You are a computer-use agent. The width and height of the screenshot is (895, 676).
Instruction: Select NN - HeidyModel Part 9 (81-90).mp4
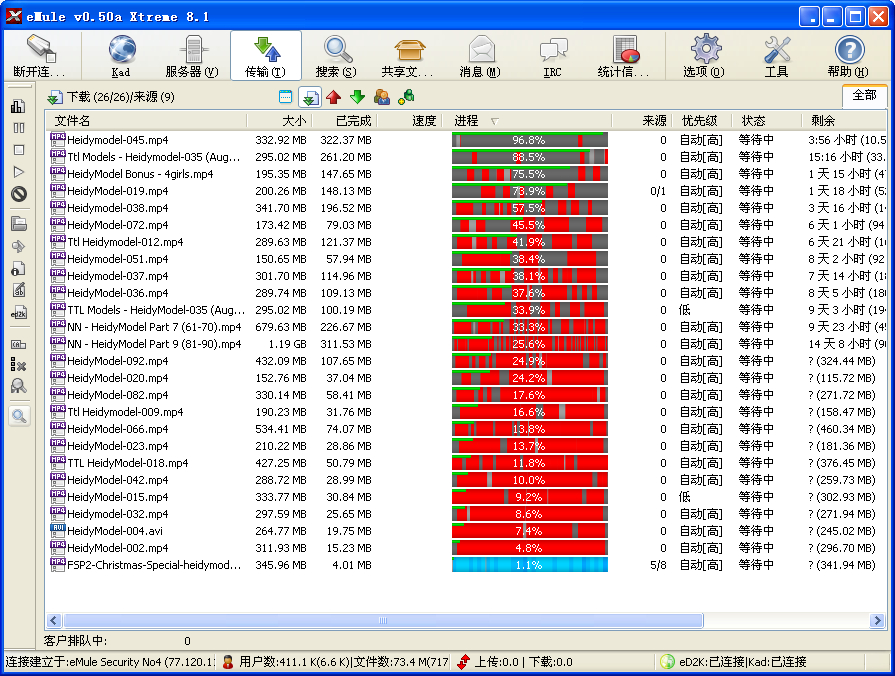pos(154,344)
